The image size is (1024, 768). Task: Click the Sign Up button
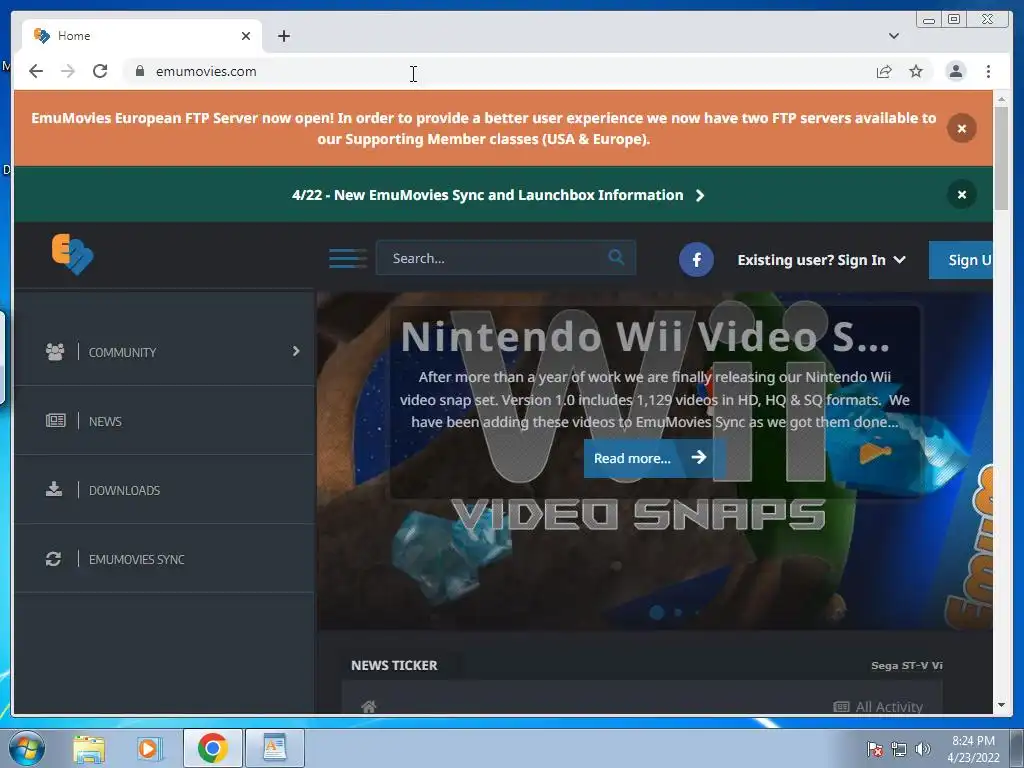(x=961, y=260)
